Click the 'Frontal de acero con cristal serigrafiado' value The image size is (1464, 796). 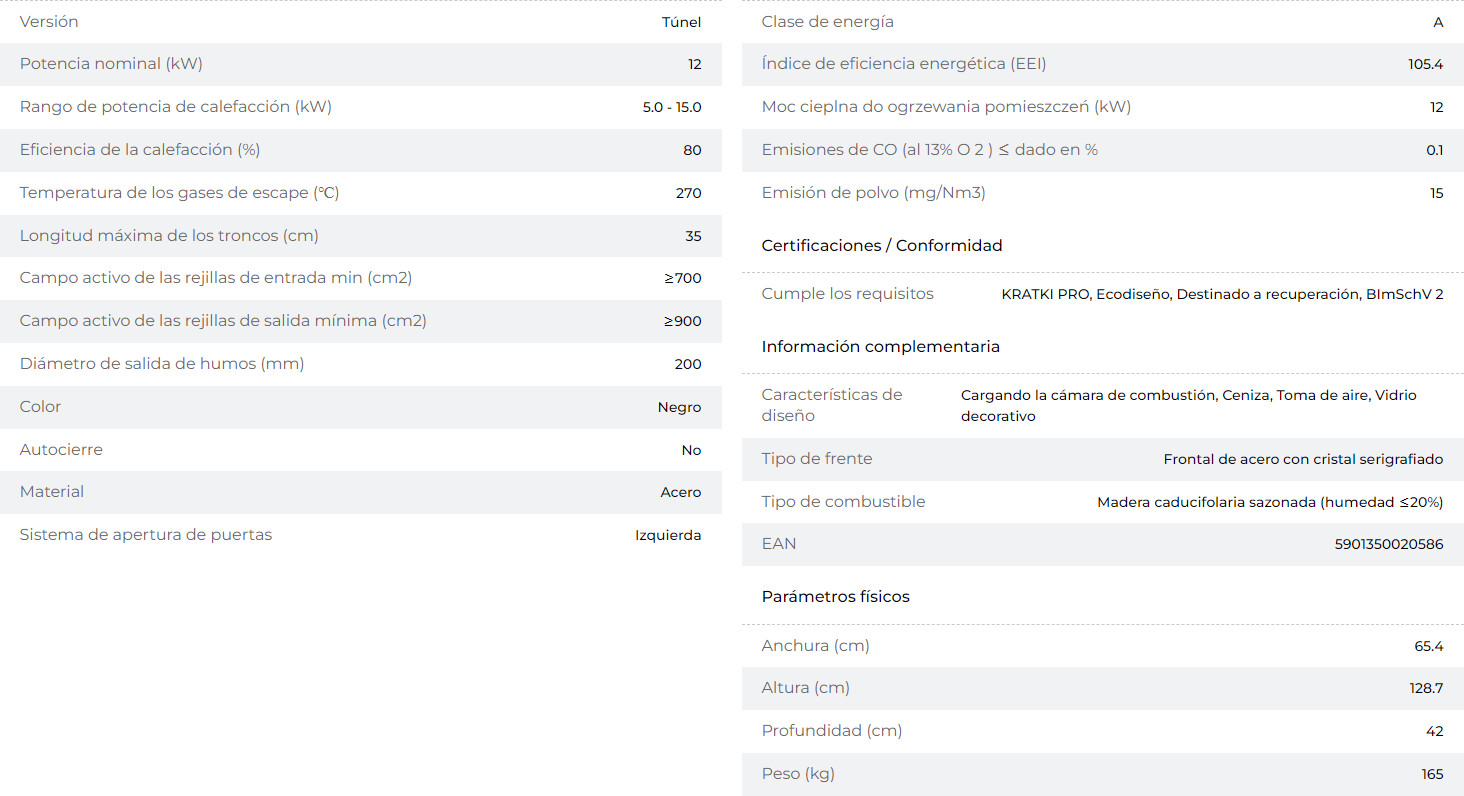point(1303,459)
